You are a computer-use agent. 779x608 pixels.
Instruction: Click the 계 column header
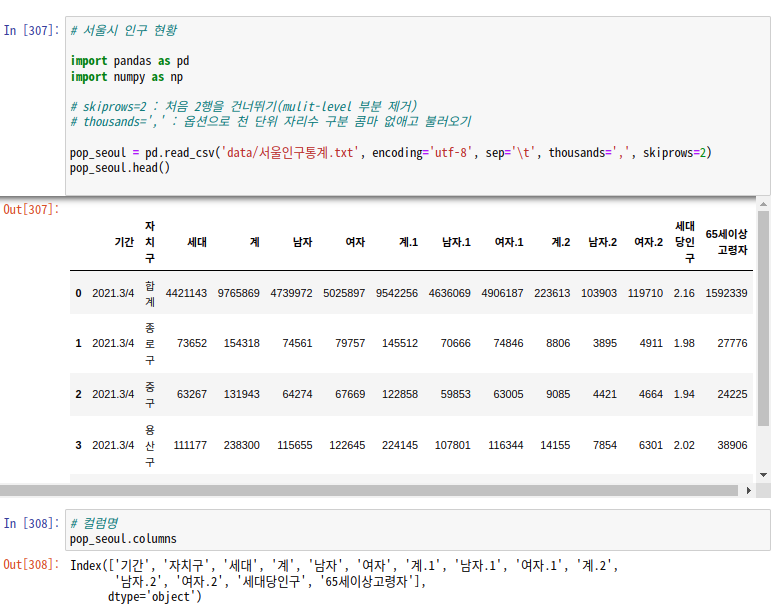point(255,242)
